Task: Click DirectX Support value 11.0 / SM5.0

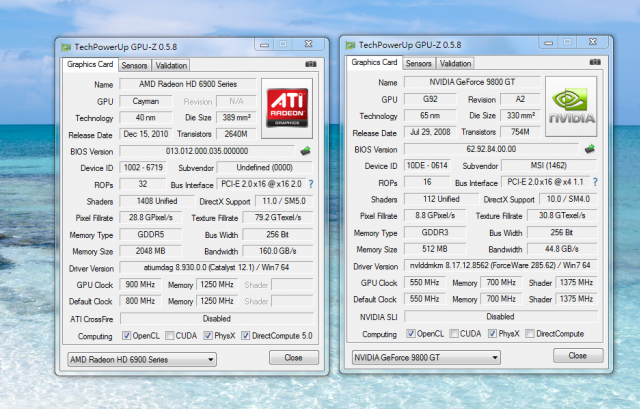Action: point(284,201)
